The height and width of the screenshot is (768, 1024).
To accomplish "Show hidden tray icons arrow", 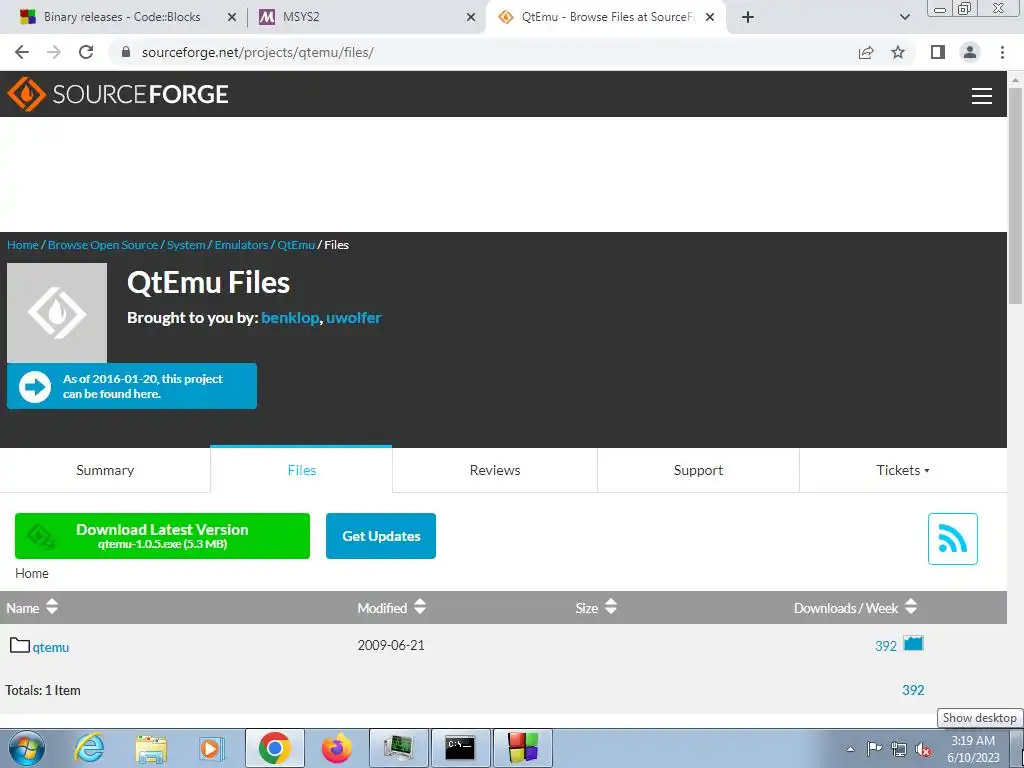I will 850,749.
